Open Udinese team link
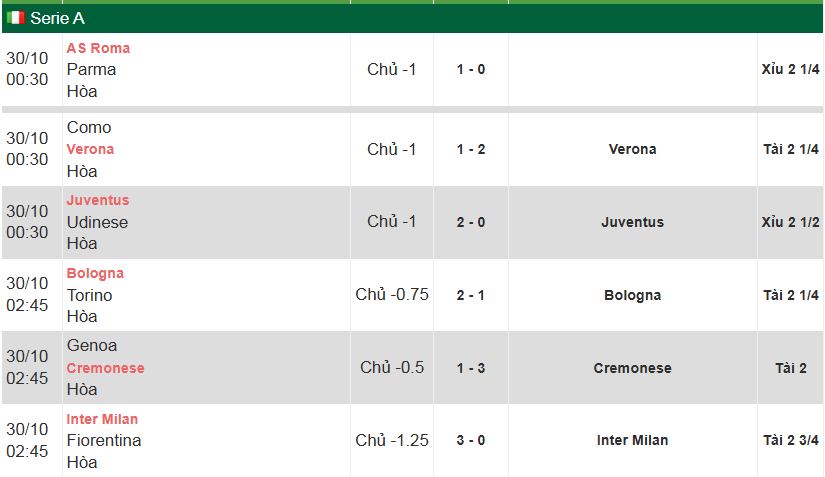Image resolution: width=825 pixels, height=477 pixels. [97, 222]
